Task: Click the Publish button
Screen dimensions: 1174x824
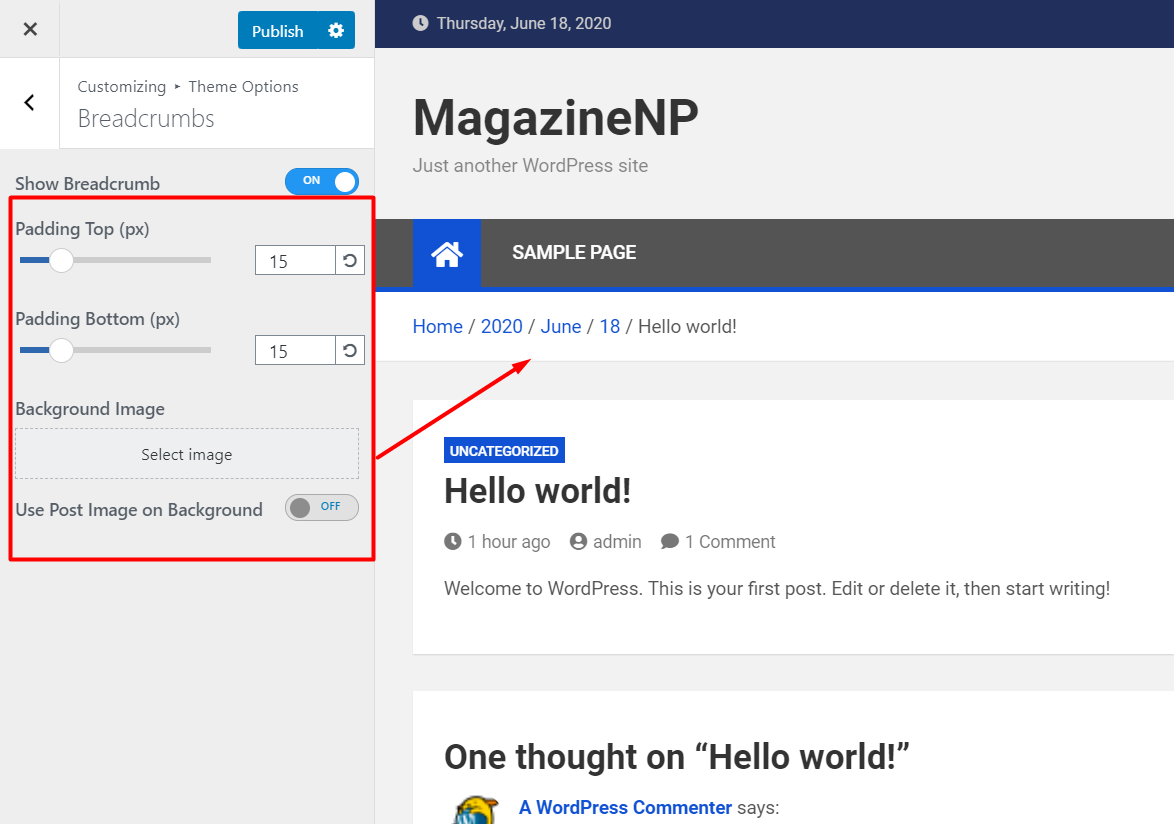Action: pyautogui.click(x=278, y=31)
